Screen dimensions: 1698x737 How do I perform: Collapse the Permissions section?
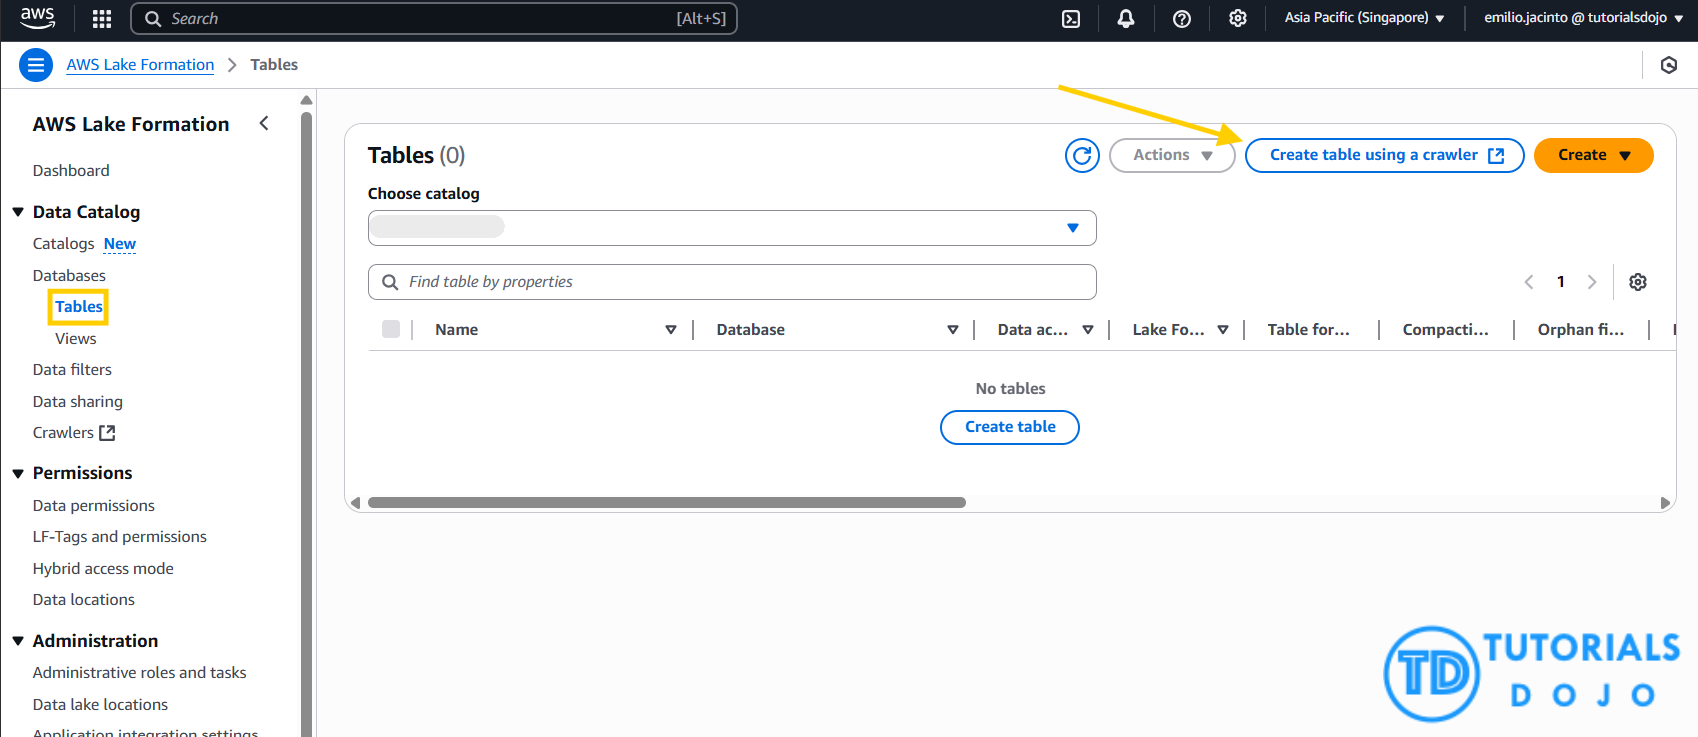18,473
